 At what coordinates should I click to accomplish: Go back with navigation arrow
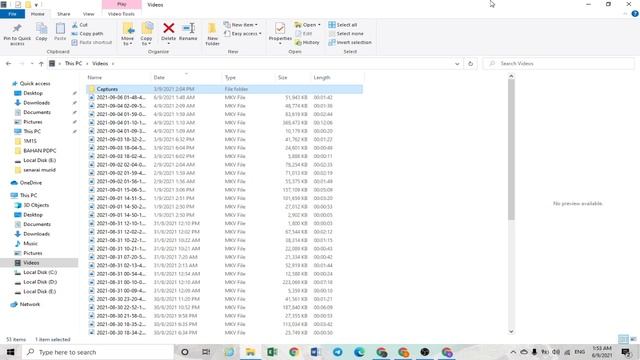tap(9, 64)
